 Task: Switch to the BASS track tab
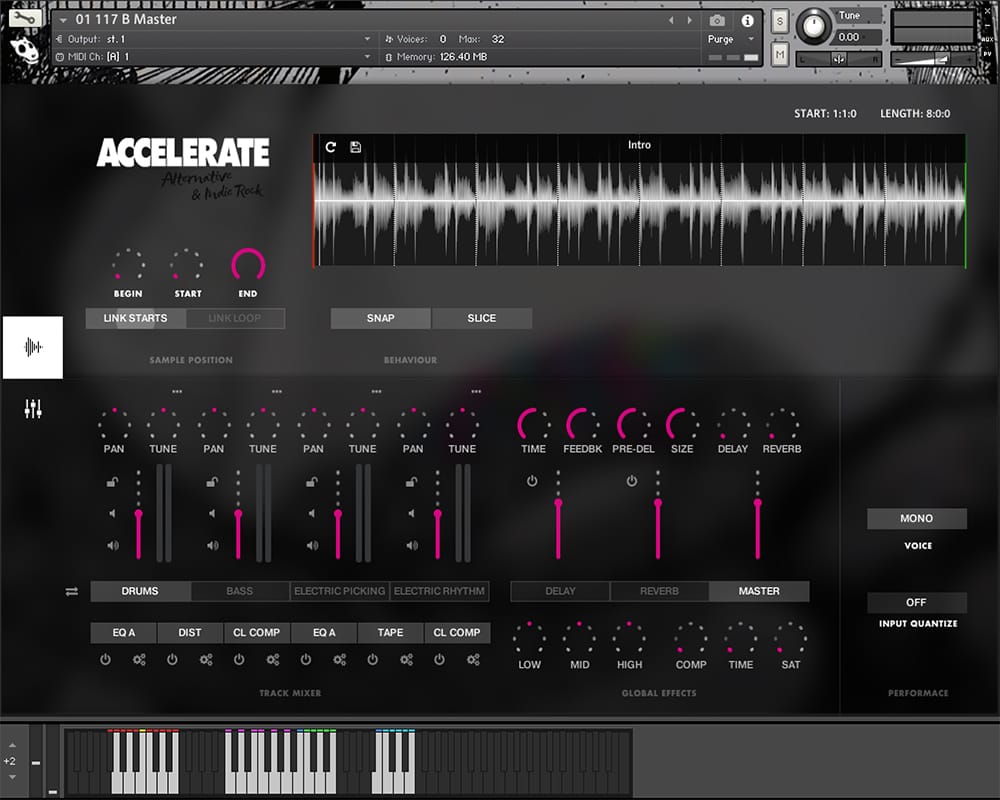[x=240, y=591]
